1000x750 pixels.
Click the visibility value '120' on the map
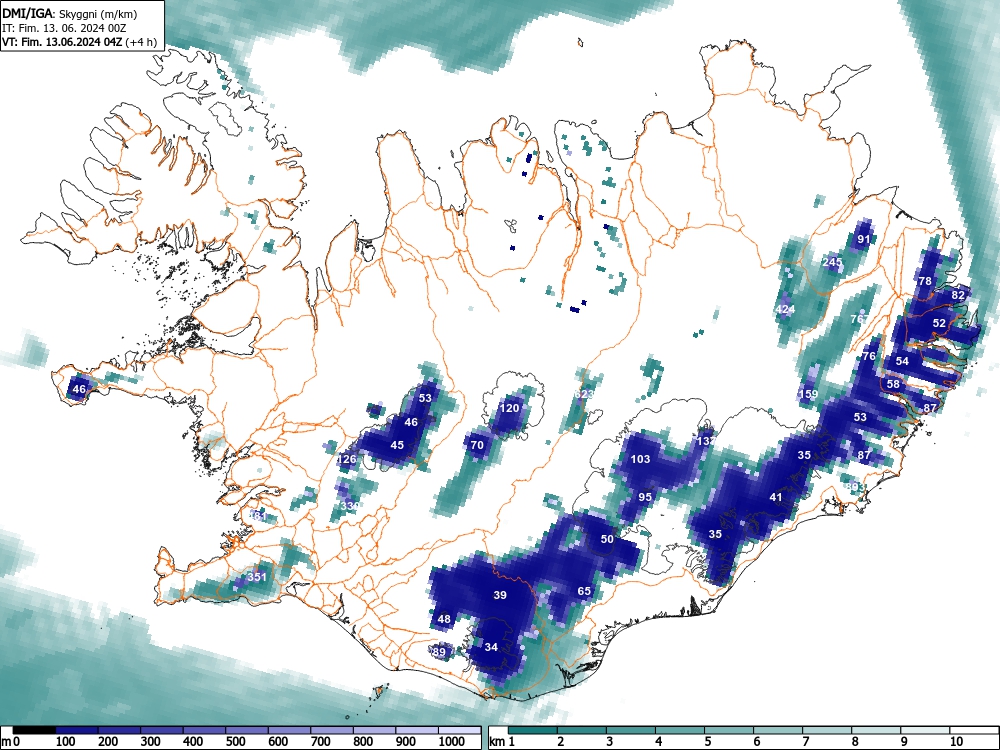(x=510, y=408)
